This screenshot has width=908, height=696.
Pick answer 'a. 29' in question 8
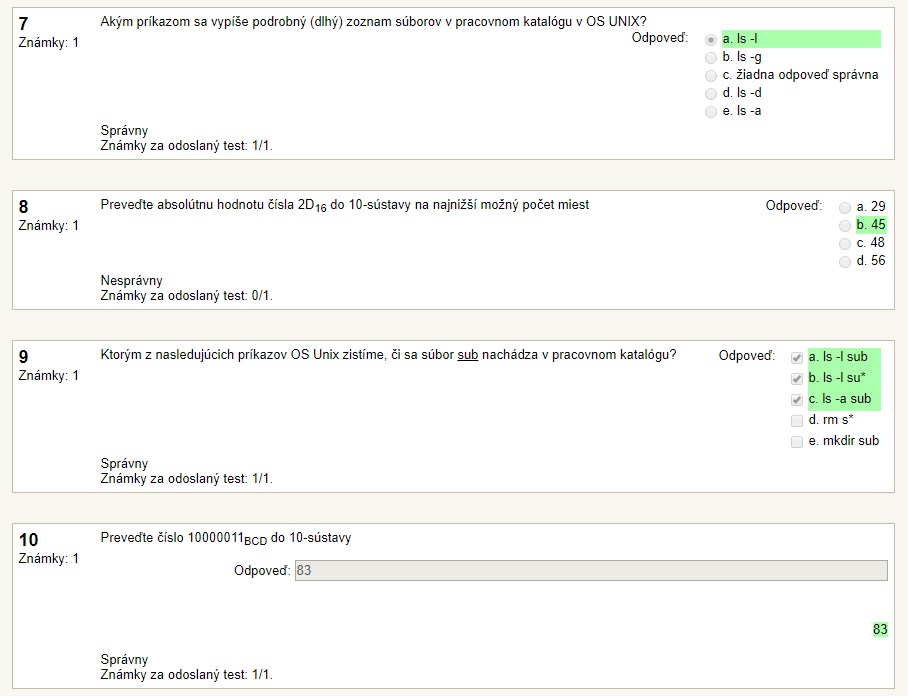click(x=845, y=207)
